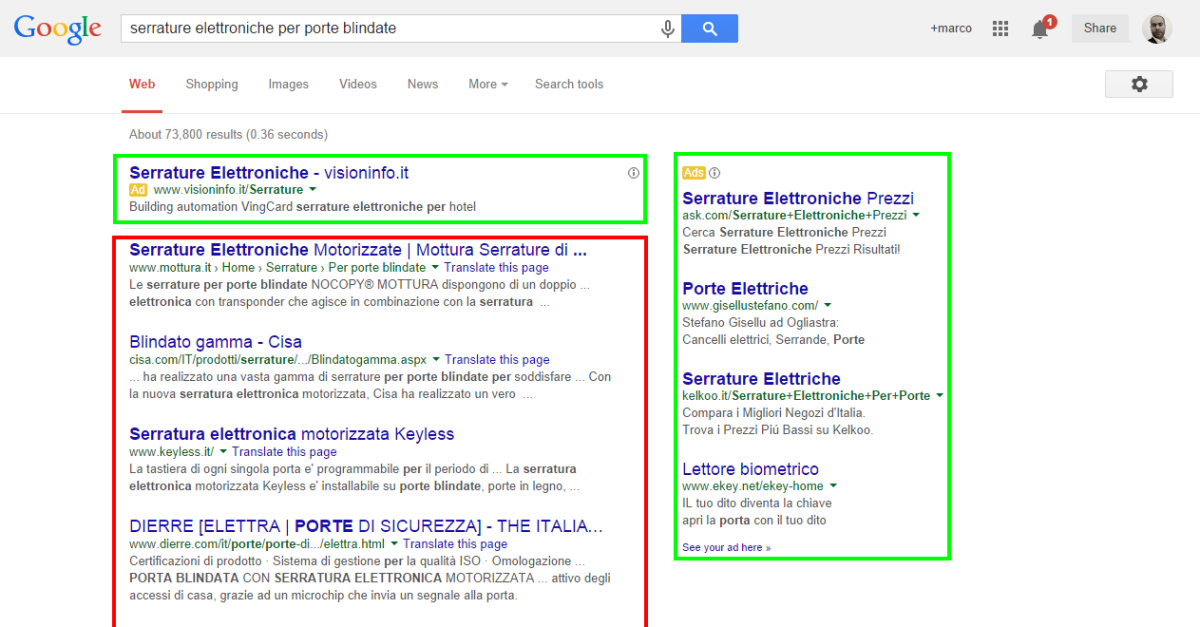The width and height of the screenshot is (1200, 627).
Task: Click the www.gisellustefano.com/ URL text
Action: [750, 305]
